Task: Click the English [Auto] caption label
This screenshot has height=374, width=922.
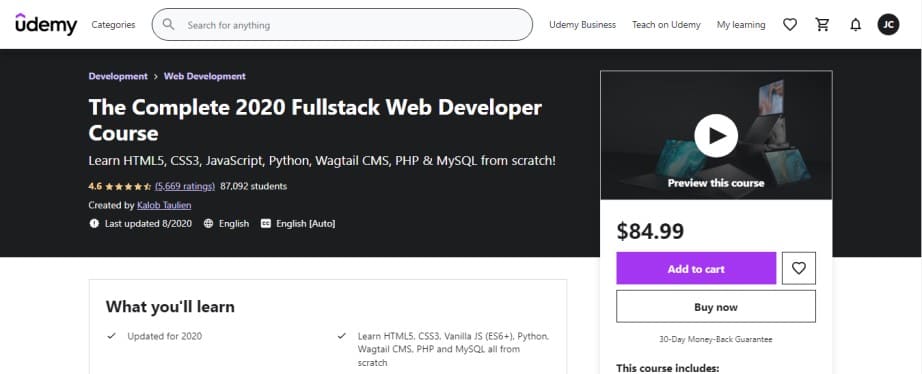Action: (x=306, y=223)
